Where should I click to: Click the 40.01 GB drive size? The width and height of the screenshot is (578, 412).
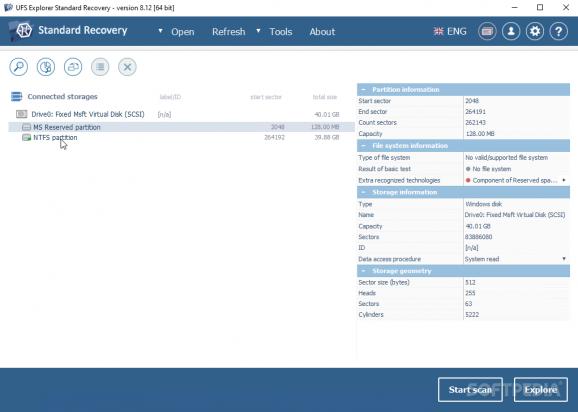(327, 115)
